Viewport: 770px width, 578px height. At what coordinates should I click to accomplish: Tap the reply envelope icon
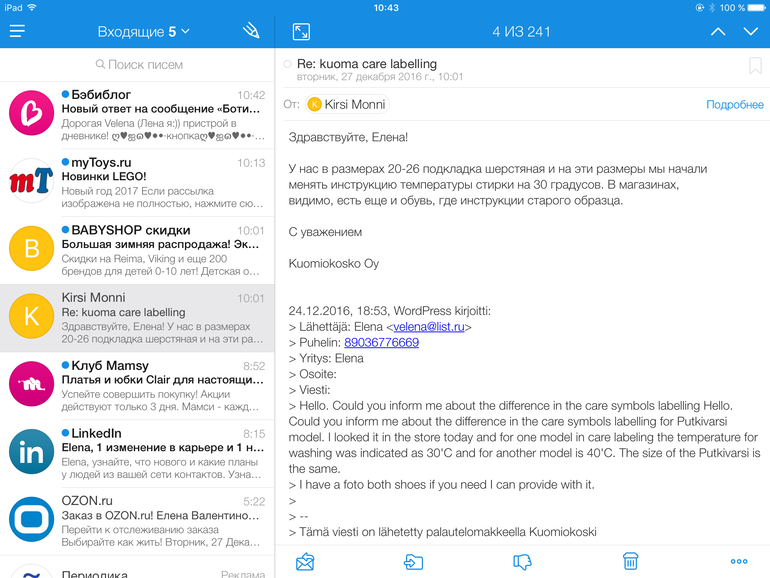[305, 562]
